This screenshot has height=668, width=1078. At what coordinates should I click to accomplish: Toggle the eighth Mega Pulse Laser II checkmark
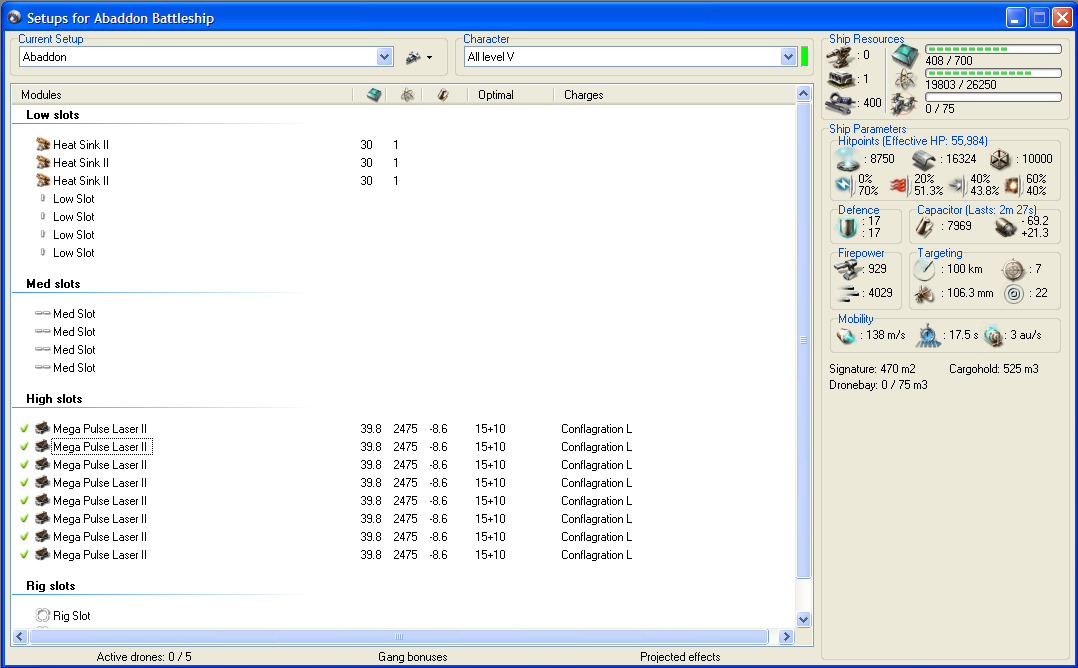[x=24, y=555]
